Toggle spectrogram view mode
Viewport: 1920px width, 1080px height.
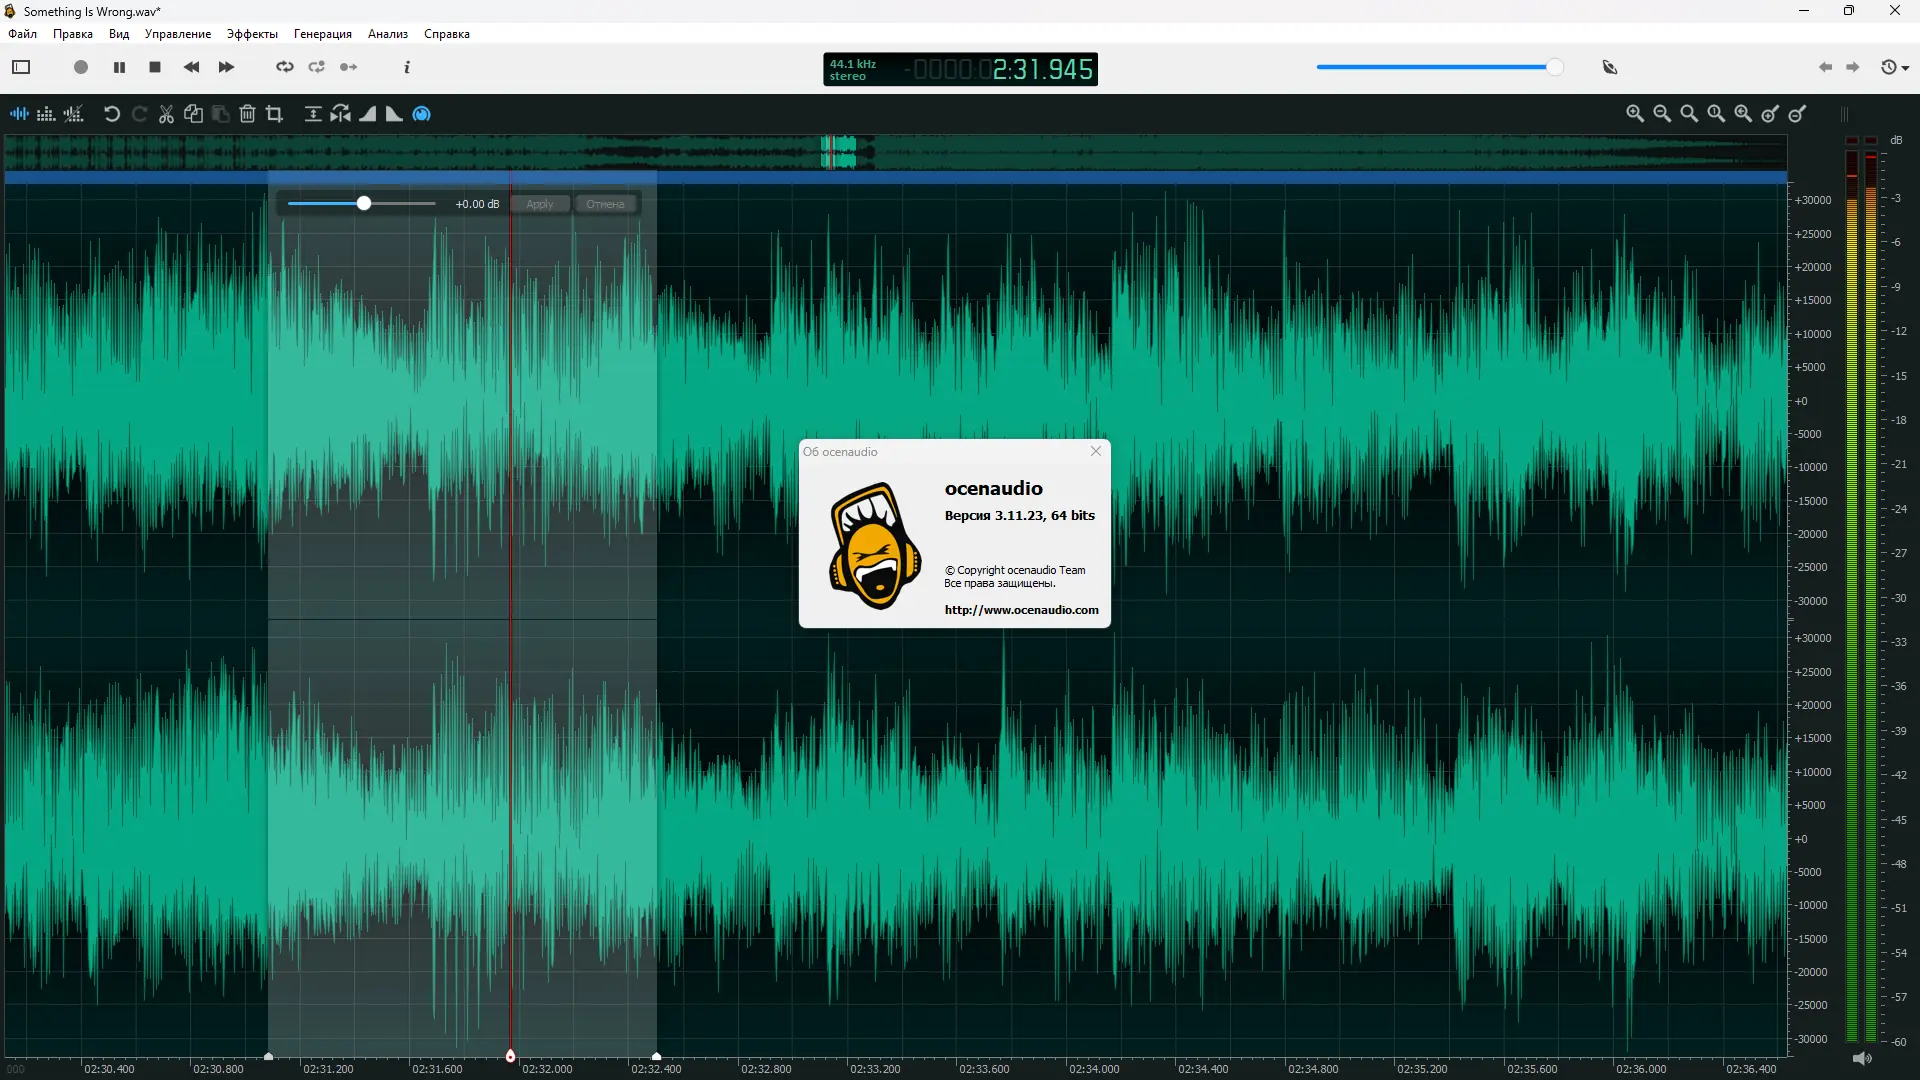pyautogui.click(x=46, y=114)
